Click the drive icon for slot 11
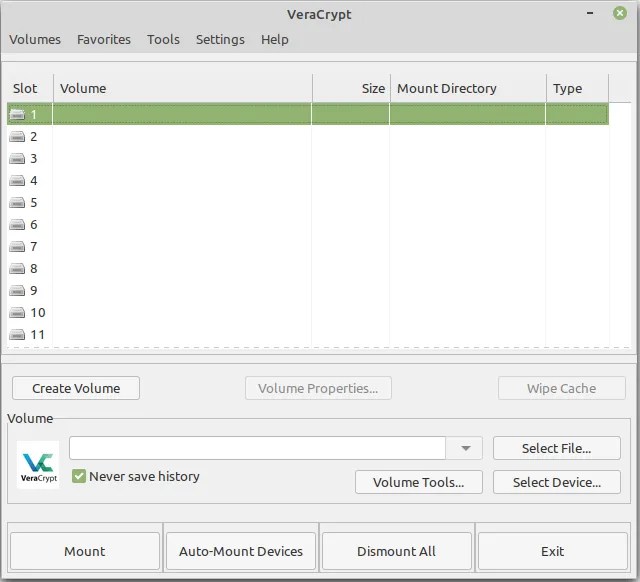640x582 pixels. pos(17,335)
